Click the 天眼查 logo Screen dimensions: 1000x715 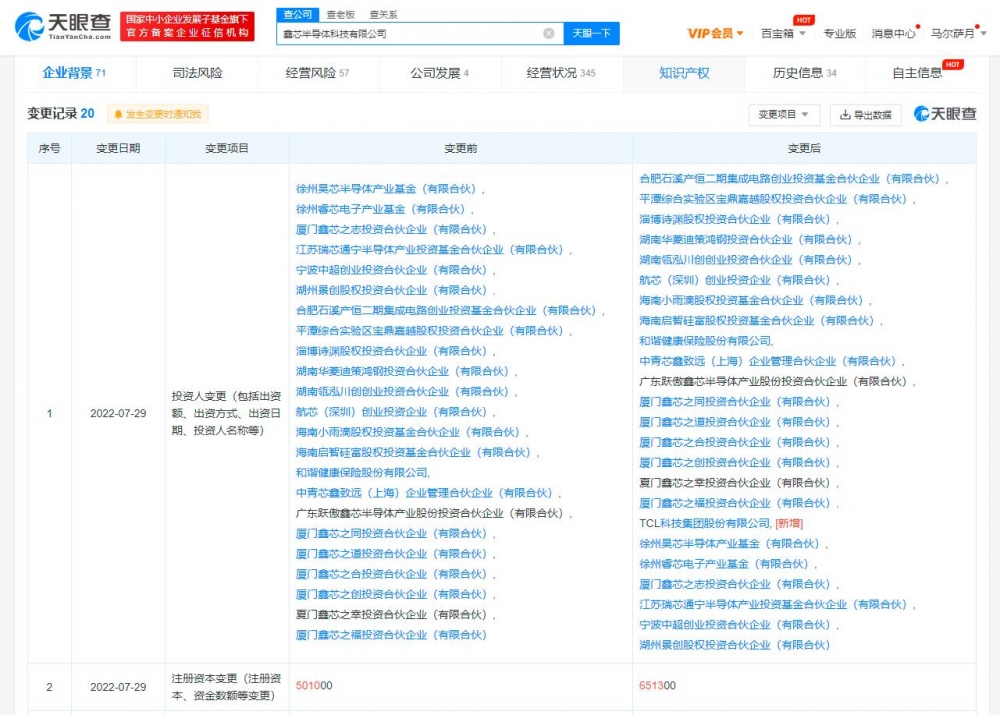tap(62, 26)
